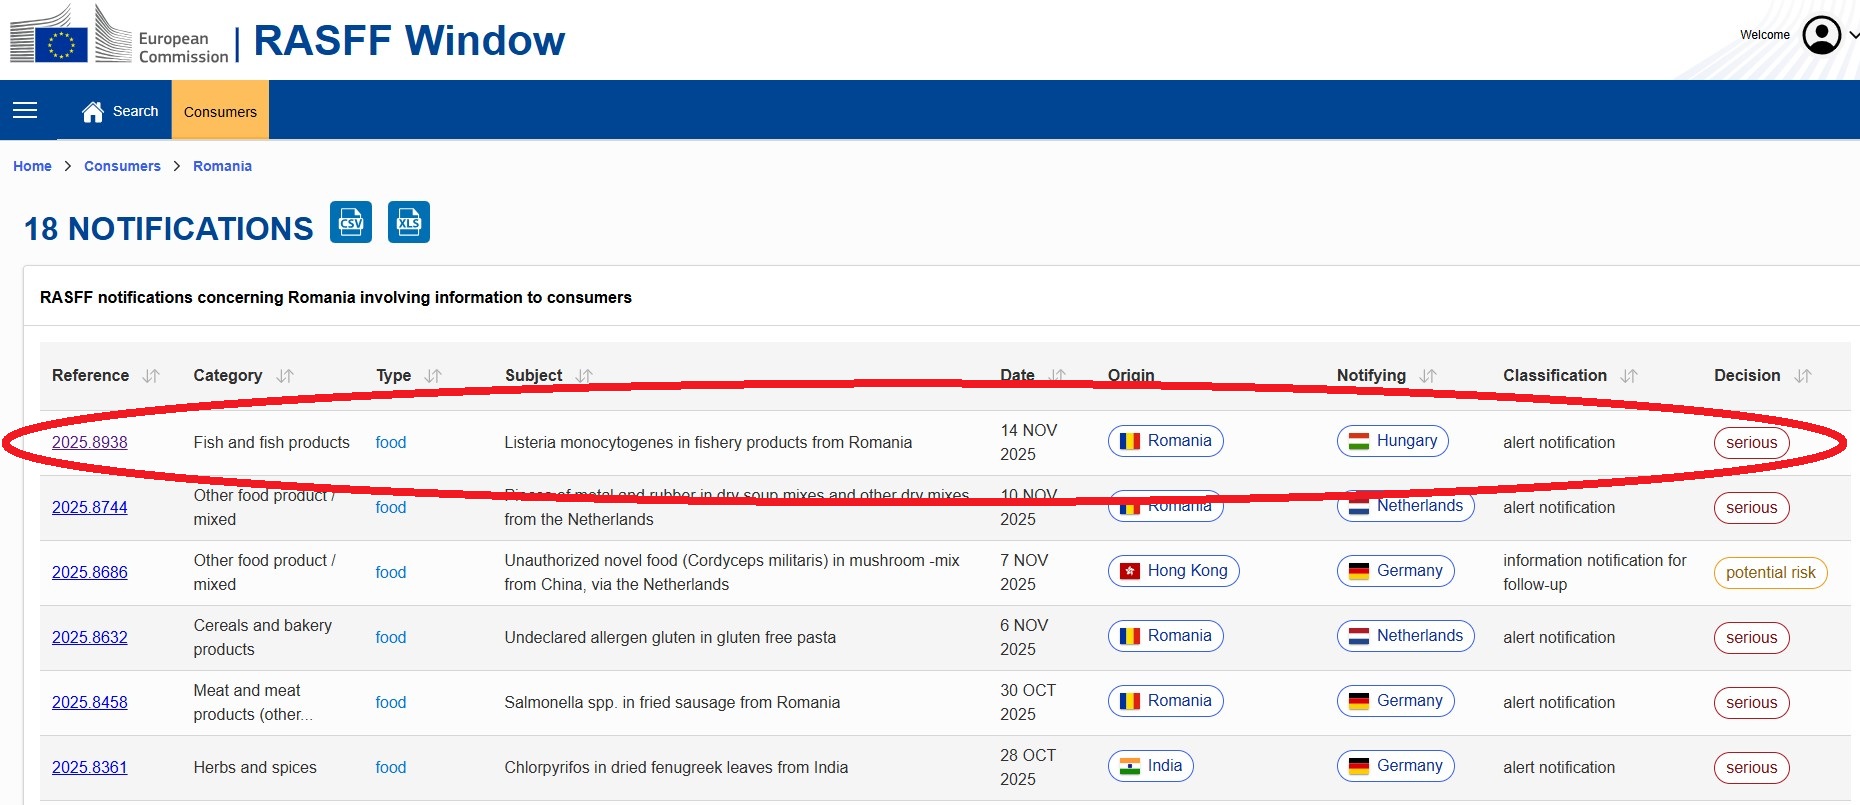Switch to the Consumers tab

220,111
